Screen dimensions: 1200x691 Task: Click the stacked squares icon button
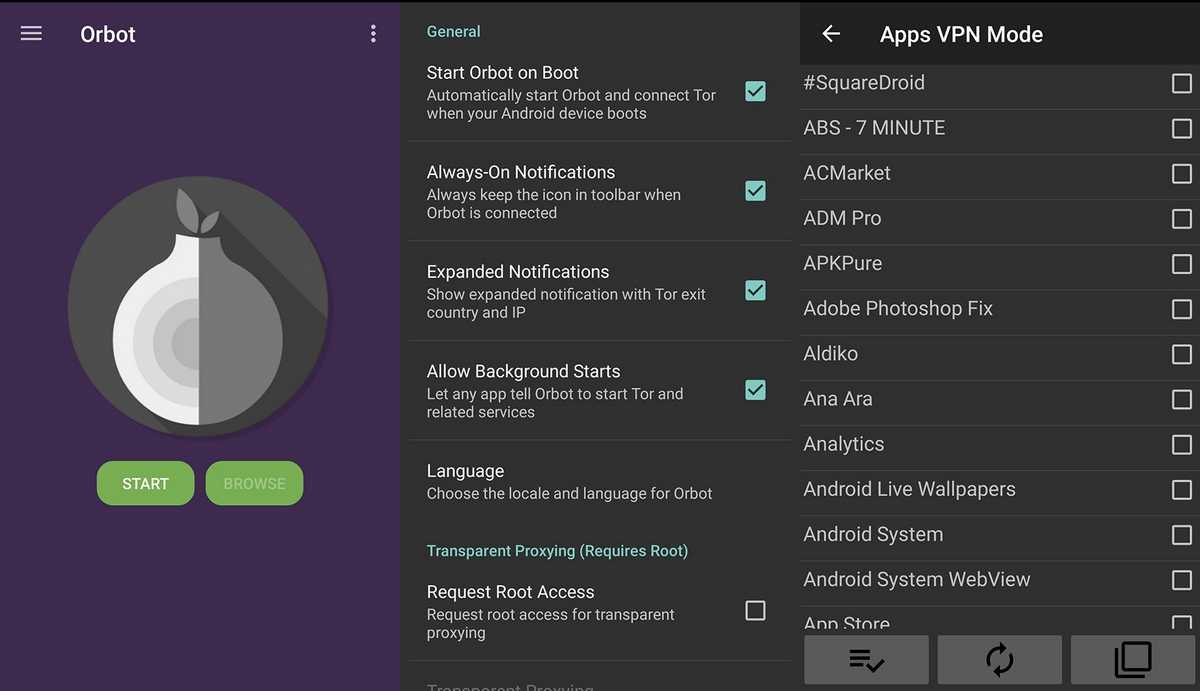tap(1133, 660)
